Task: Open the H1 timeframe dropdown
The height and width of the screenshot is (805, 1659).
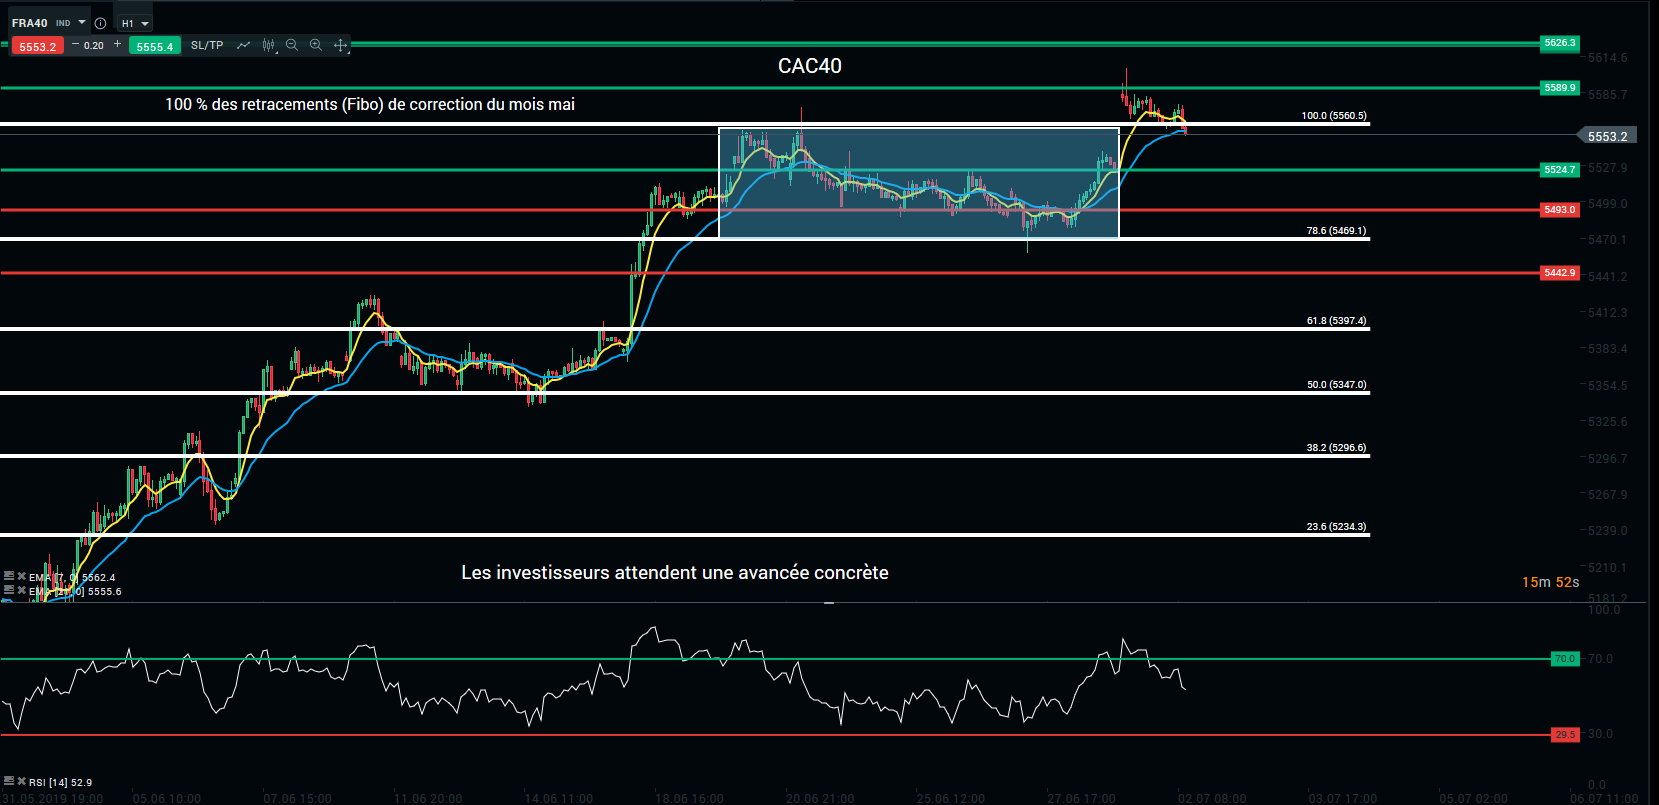Action: coord(135,23)
